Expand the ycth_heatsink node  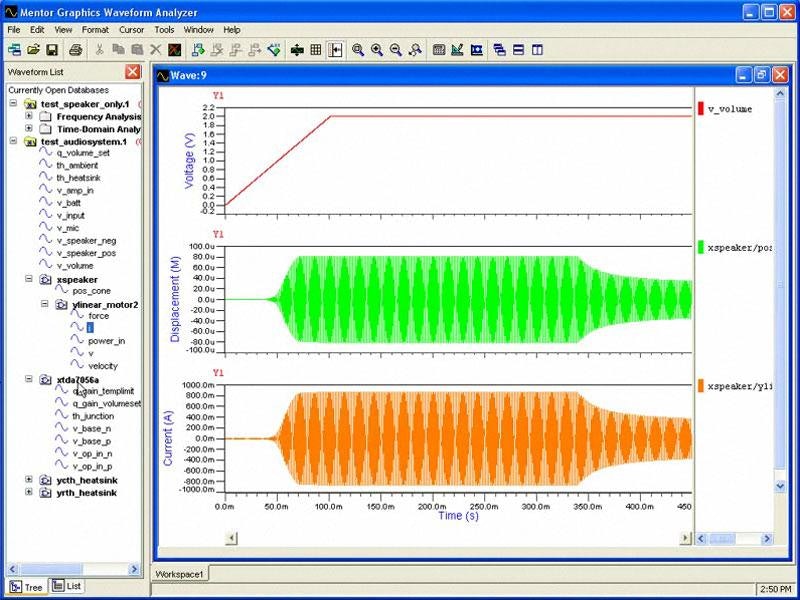click(x=29, y=480)
